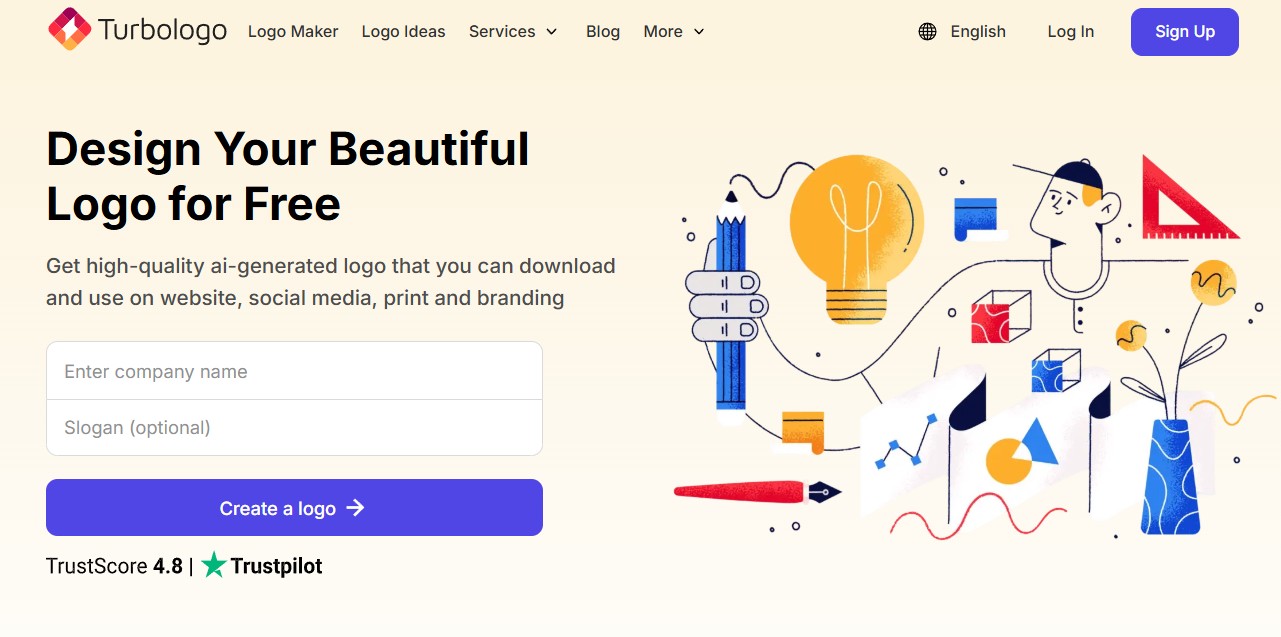Select Logo Maker in the navigation bar
The width and height of the screenshot is (1281, 637).
coord(293,32)
